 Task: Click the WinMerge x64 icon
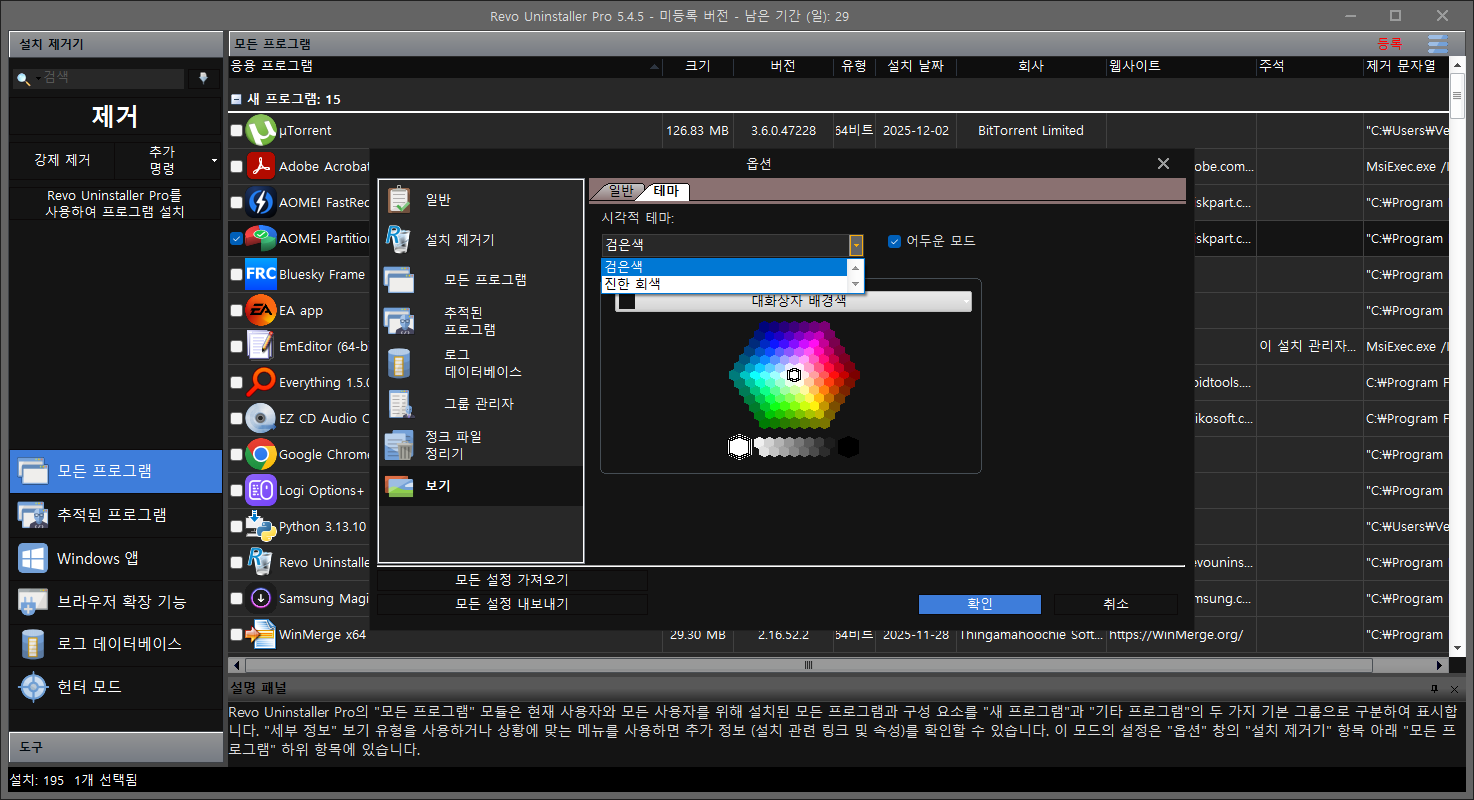tap(261, 634)
